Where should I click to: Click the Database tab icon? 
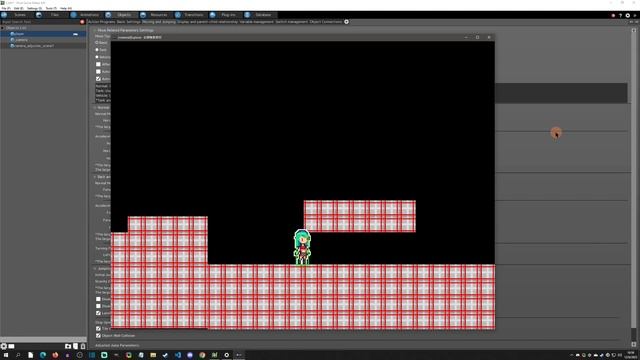[247, 15]
